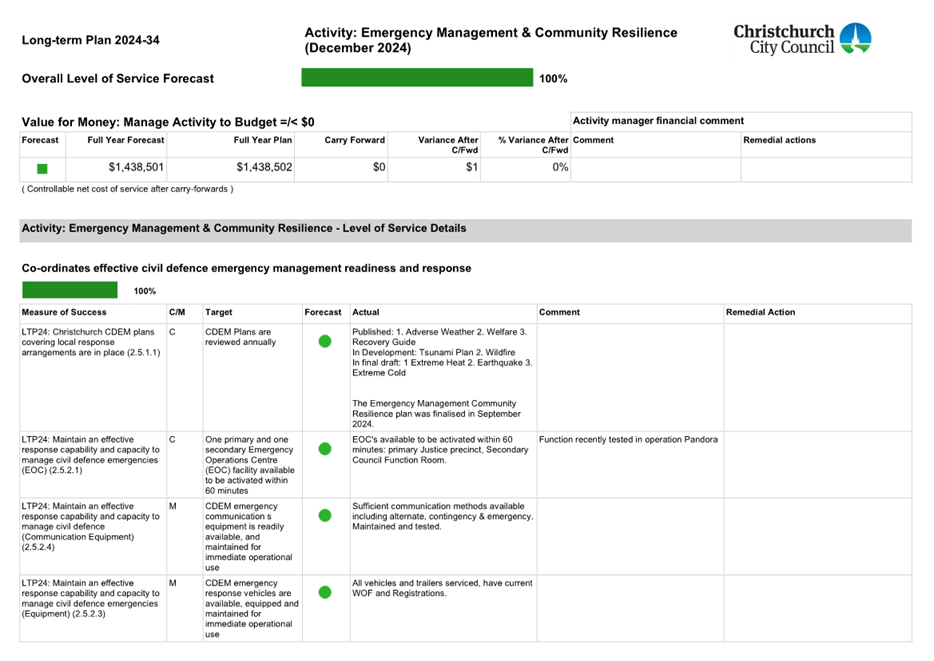Viewport: 934px width, 661px height.
Task: Select the Measure of Success column header
Action: (x=58, y=312)
